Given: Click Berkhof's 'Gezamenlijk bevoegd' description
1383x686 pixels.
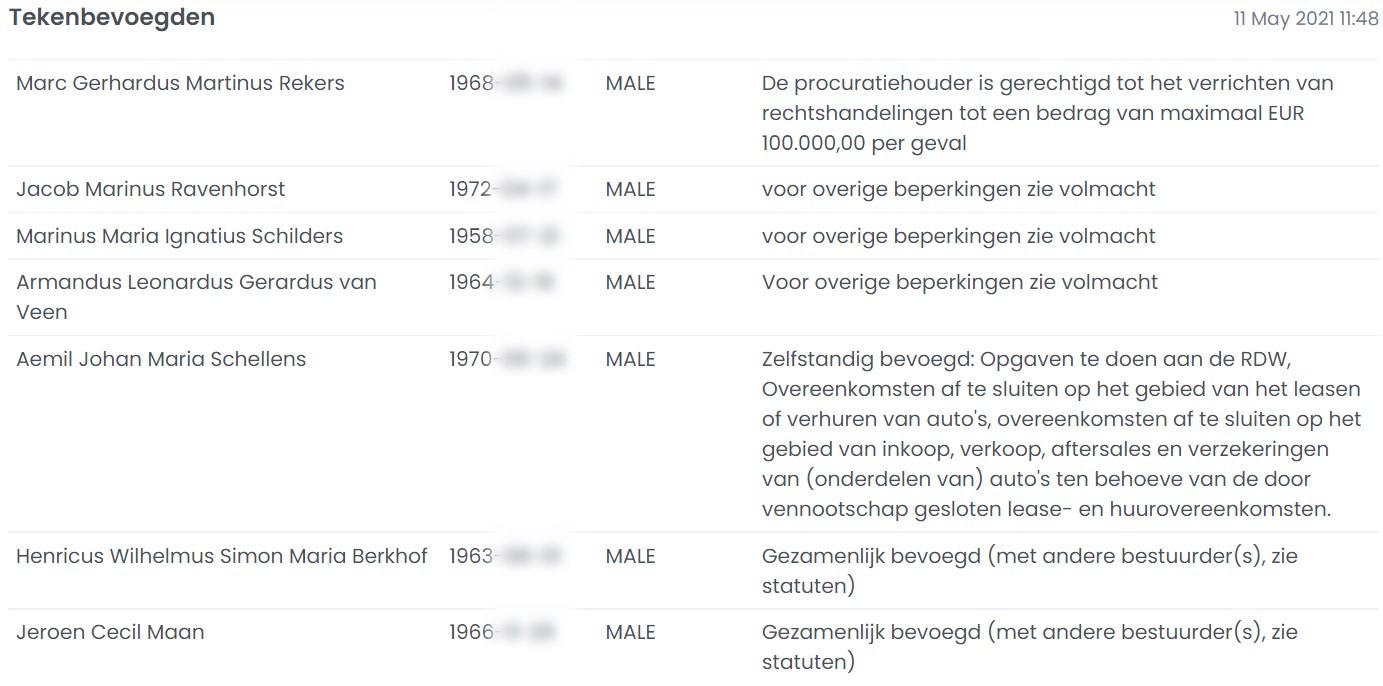Looking at the screenshot, I should 1029,570.
